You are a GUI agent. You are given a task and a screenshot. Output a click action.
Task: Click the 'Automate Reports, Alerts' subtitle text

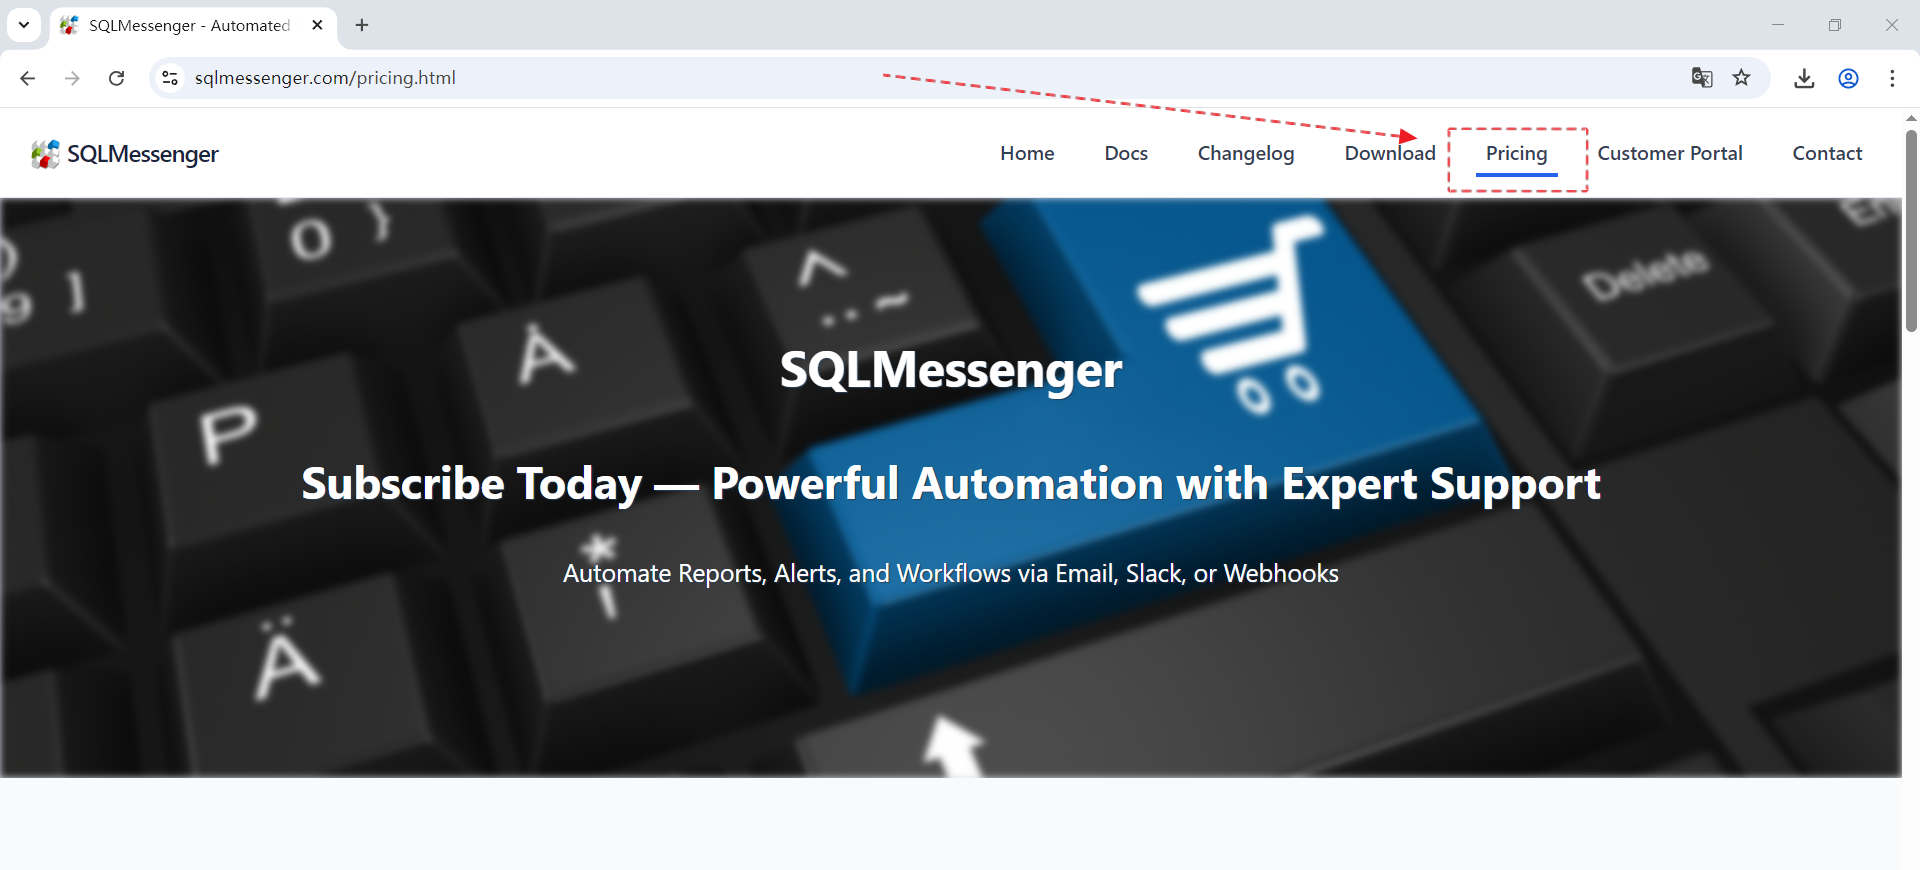(951, 574)
